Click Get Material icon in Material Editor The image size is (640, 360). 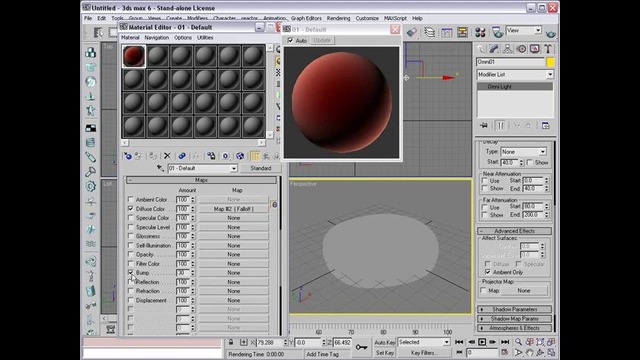coord(128,156)
